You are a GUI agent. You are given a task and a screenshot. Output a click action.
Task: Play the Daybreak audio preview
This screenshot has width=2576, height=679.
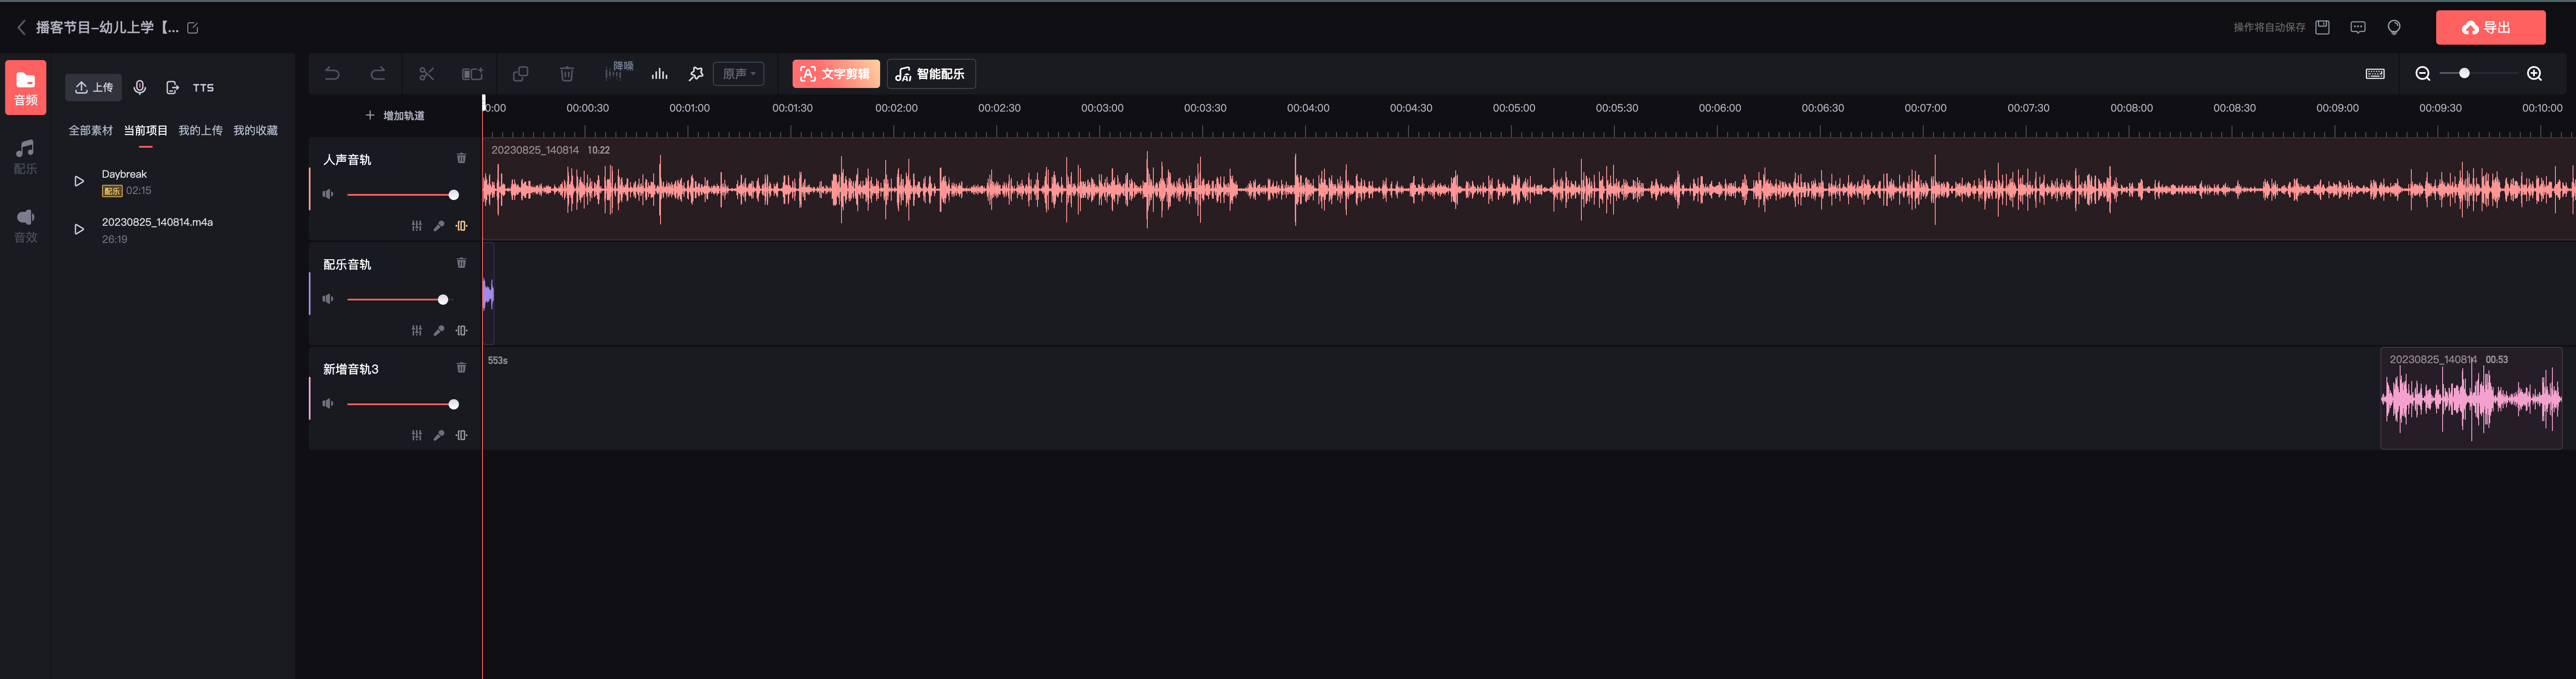pos(79,182)
